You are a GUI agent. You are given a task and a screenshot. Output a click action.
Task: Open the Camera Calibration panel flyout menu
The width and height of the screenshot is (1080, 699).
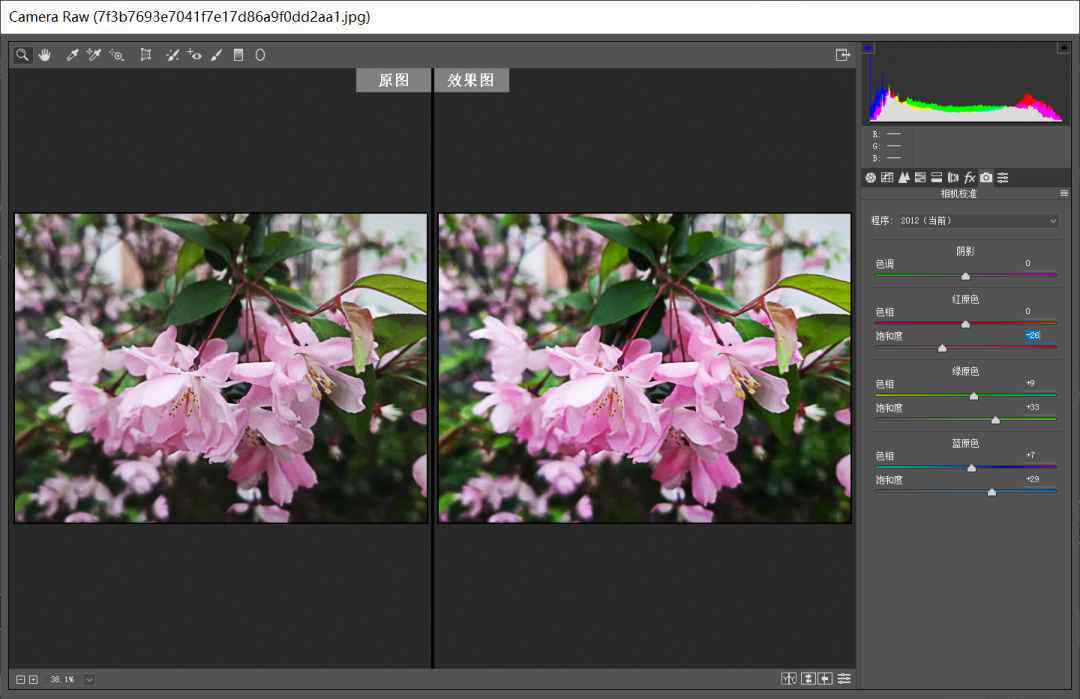[x=1064, y=194]
